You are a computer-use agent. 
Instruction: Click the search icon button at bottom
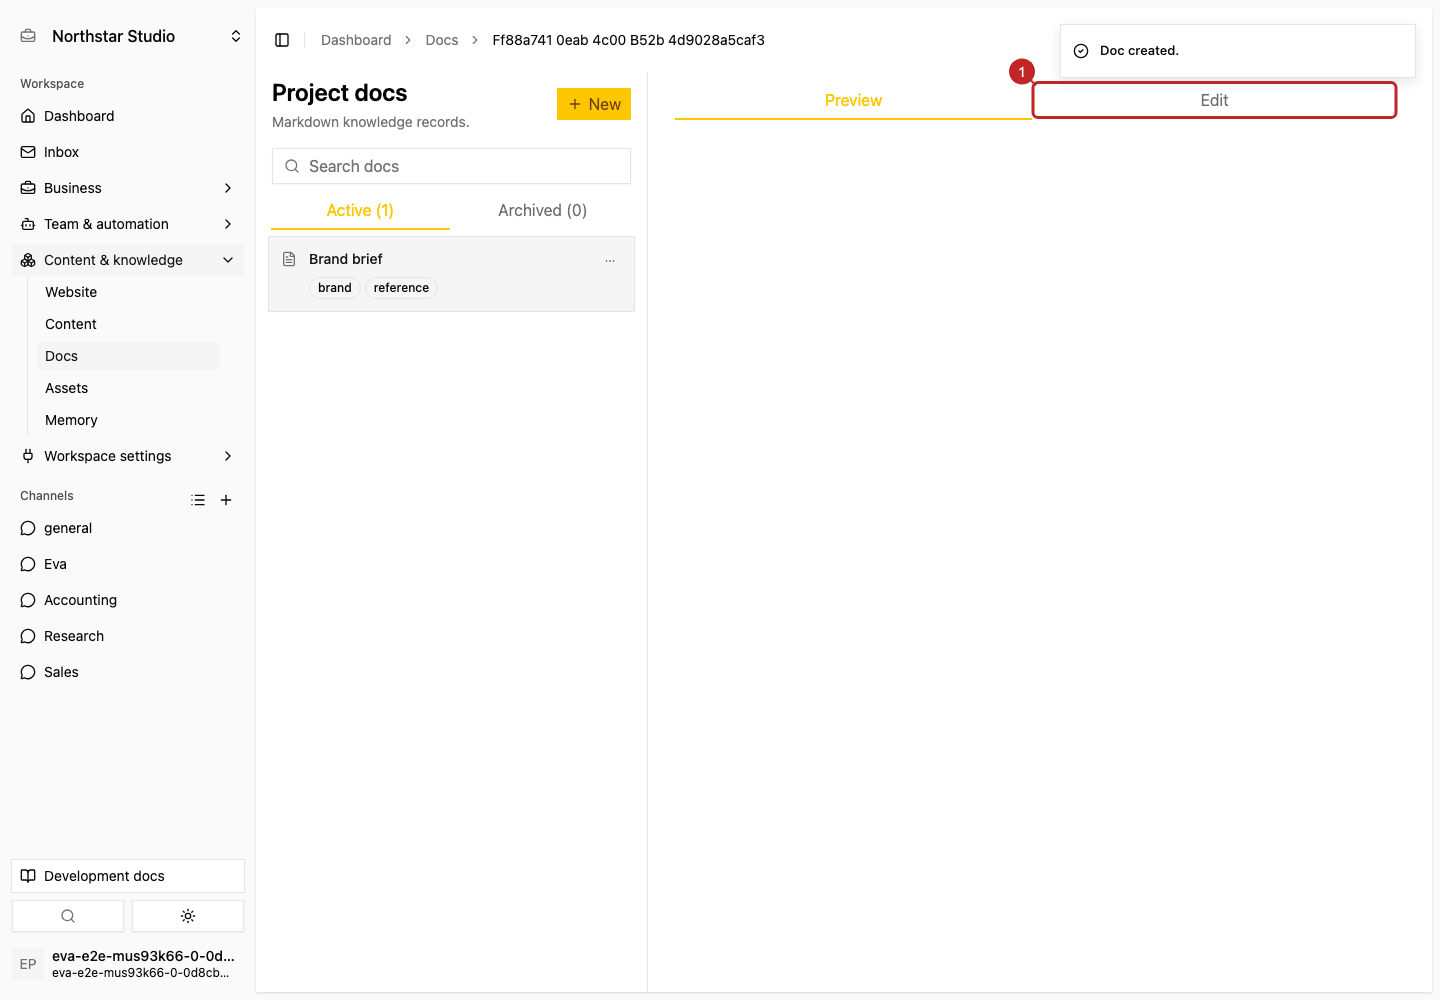coord(68,916)
